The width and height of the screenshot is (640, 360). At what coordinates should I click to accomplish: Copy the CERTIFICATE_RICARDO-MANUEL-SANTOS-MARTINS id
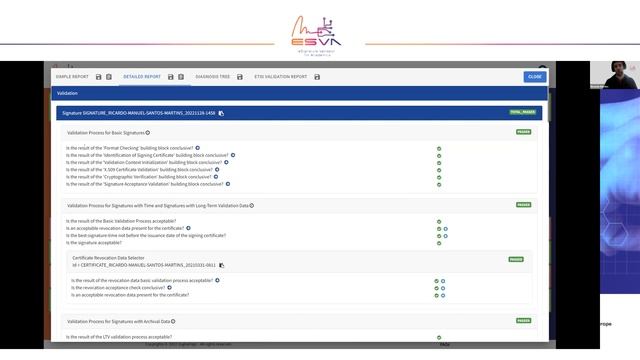pyautogui.click(x=222, y=265)
